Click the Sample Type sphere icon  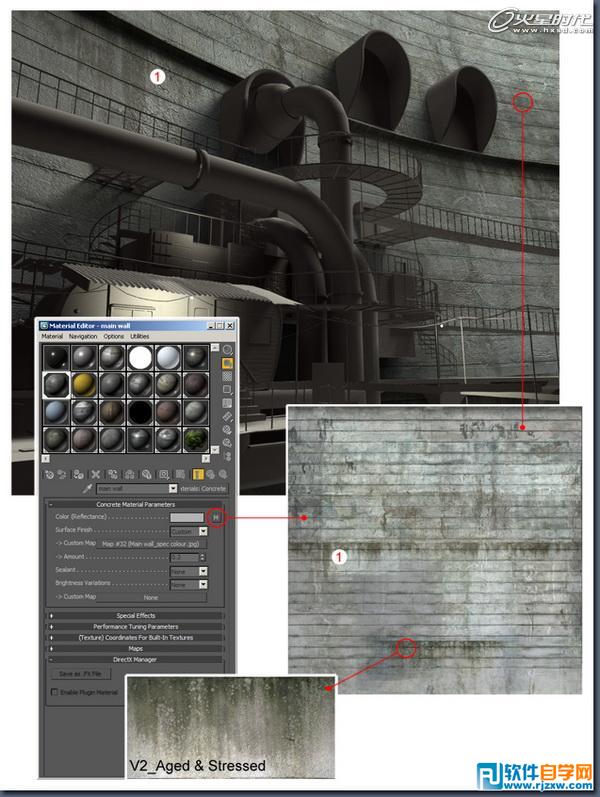tap(227, 349)
